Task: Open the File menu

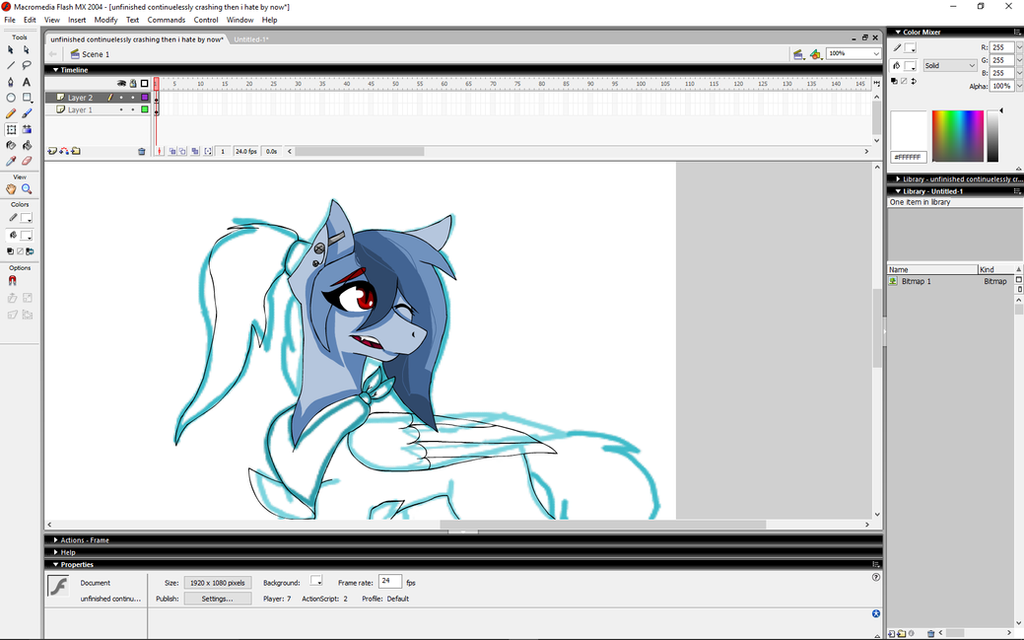Action: 10,20
